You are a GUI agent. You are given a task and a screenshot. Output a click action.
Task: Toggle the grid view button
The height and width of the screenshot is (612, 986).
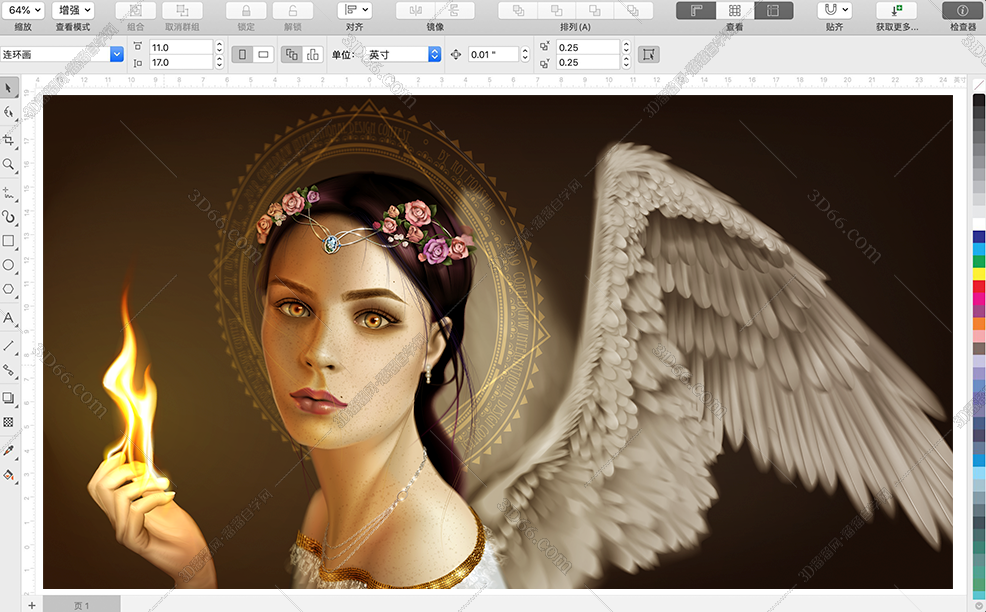[734, 11]
